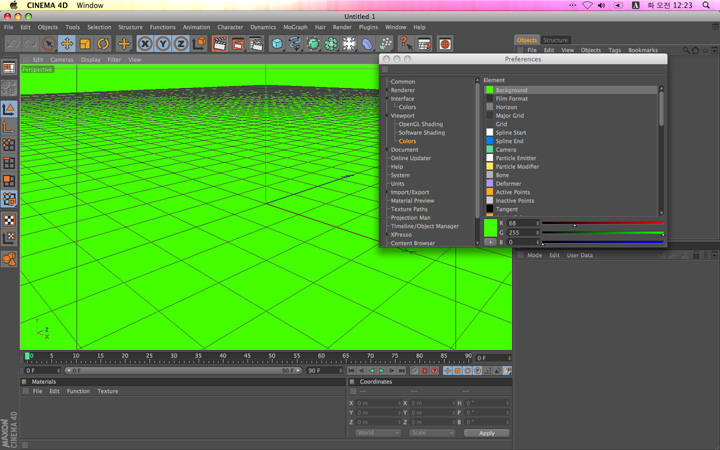Viewport: 720px width, 450px height.
Task: Open the Render menu
Action: (x=342, y=27)
